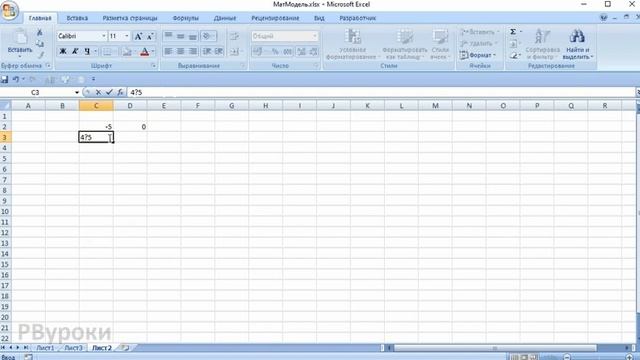Click the AutoSum sigma icon
Viewport: 640px width, 360px height.
click(513, 32)
